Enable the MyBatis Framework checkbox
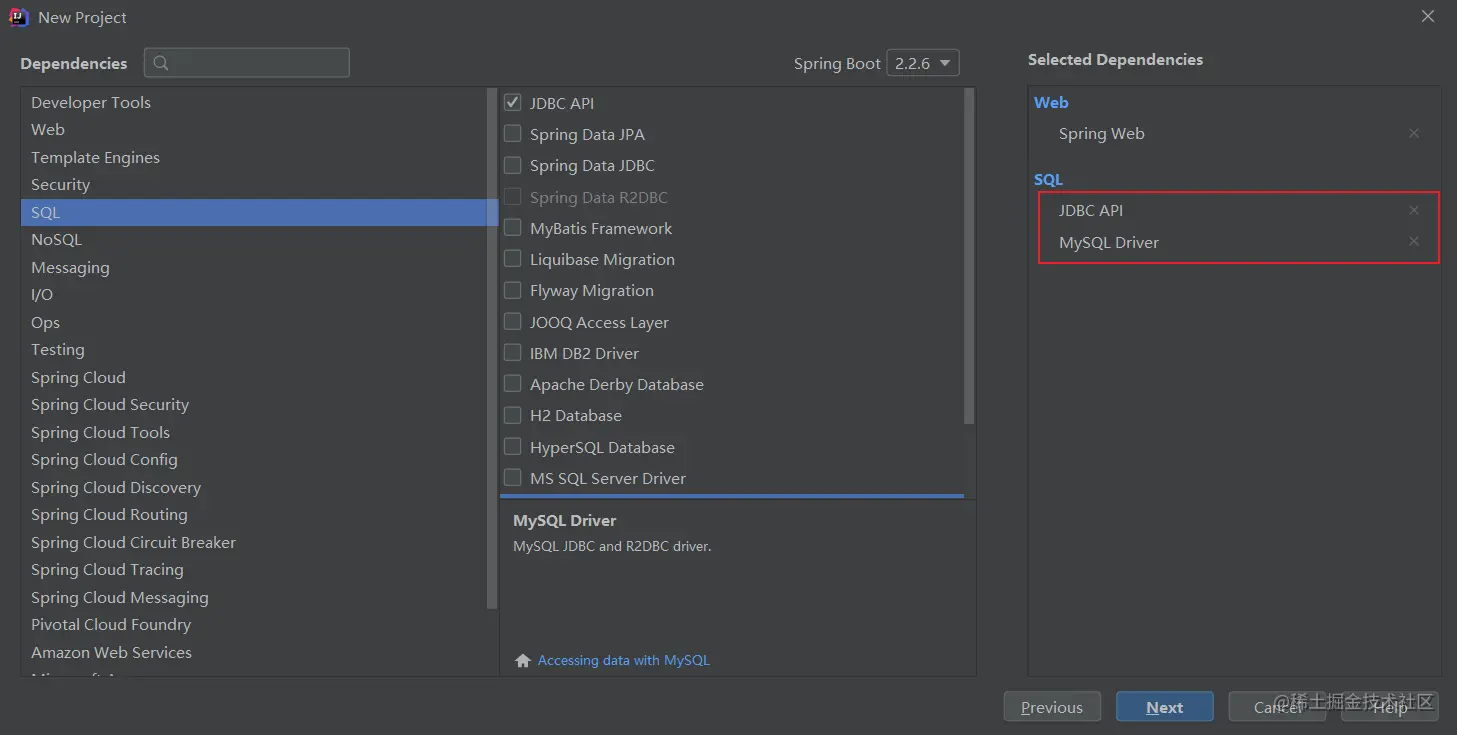Screen dimensions: 1457x735 pyautogui.click(x=513, y=227)
